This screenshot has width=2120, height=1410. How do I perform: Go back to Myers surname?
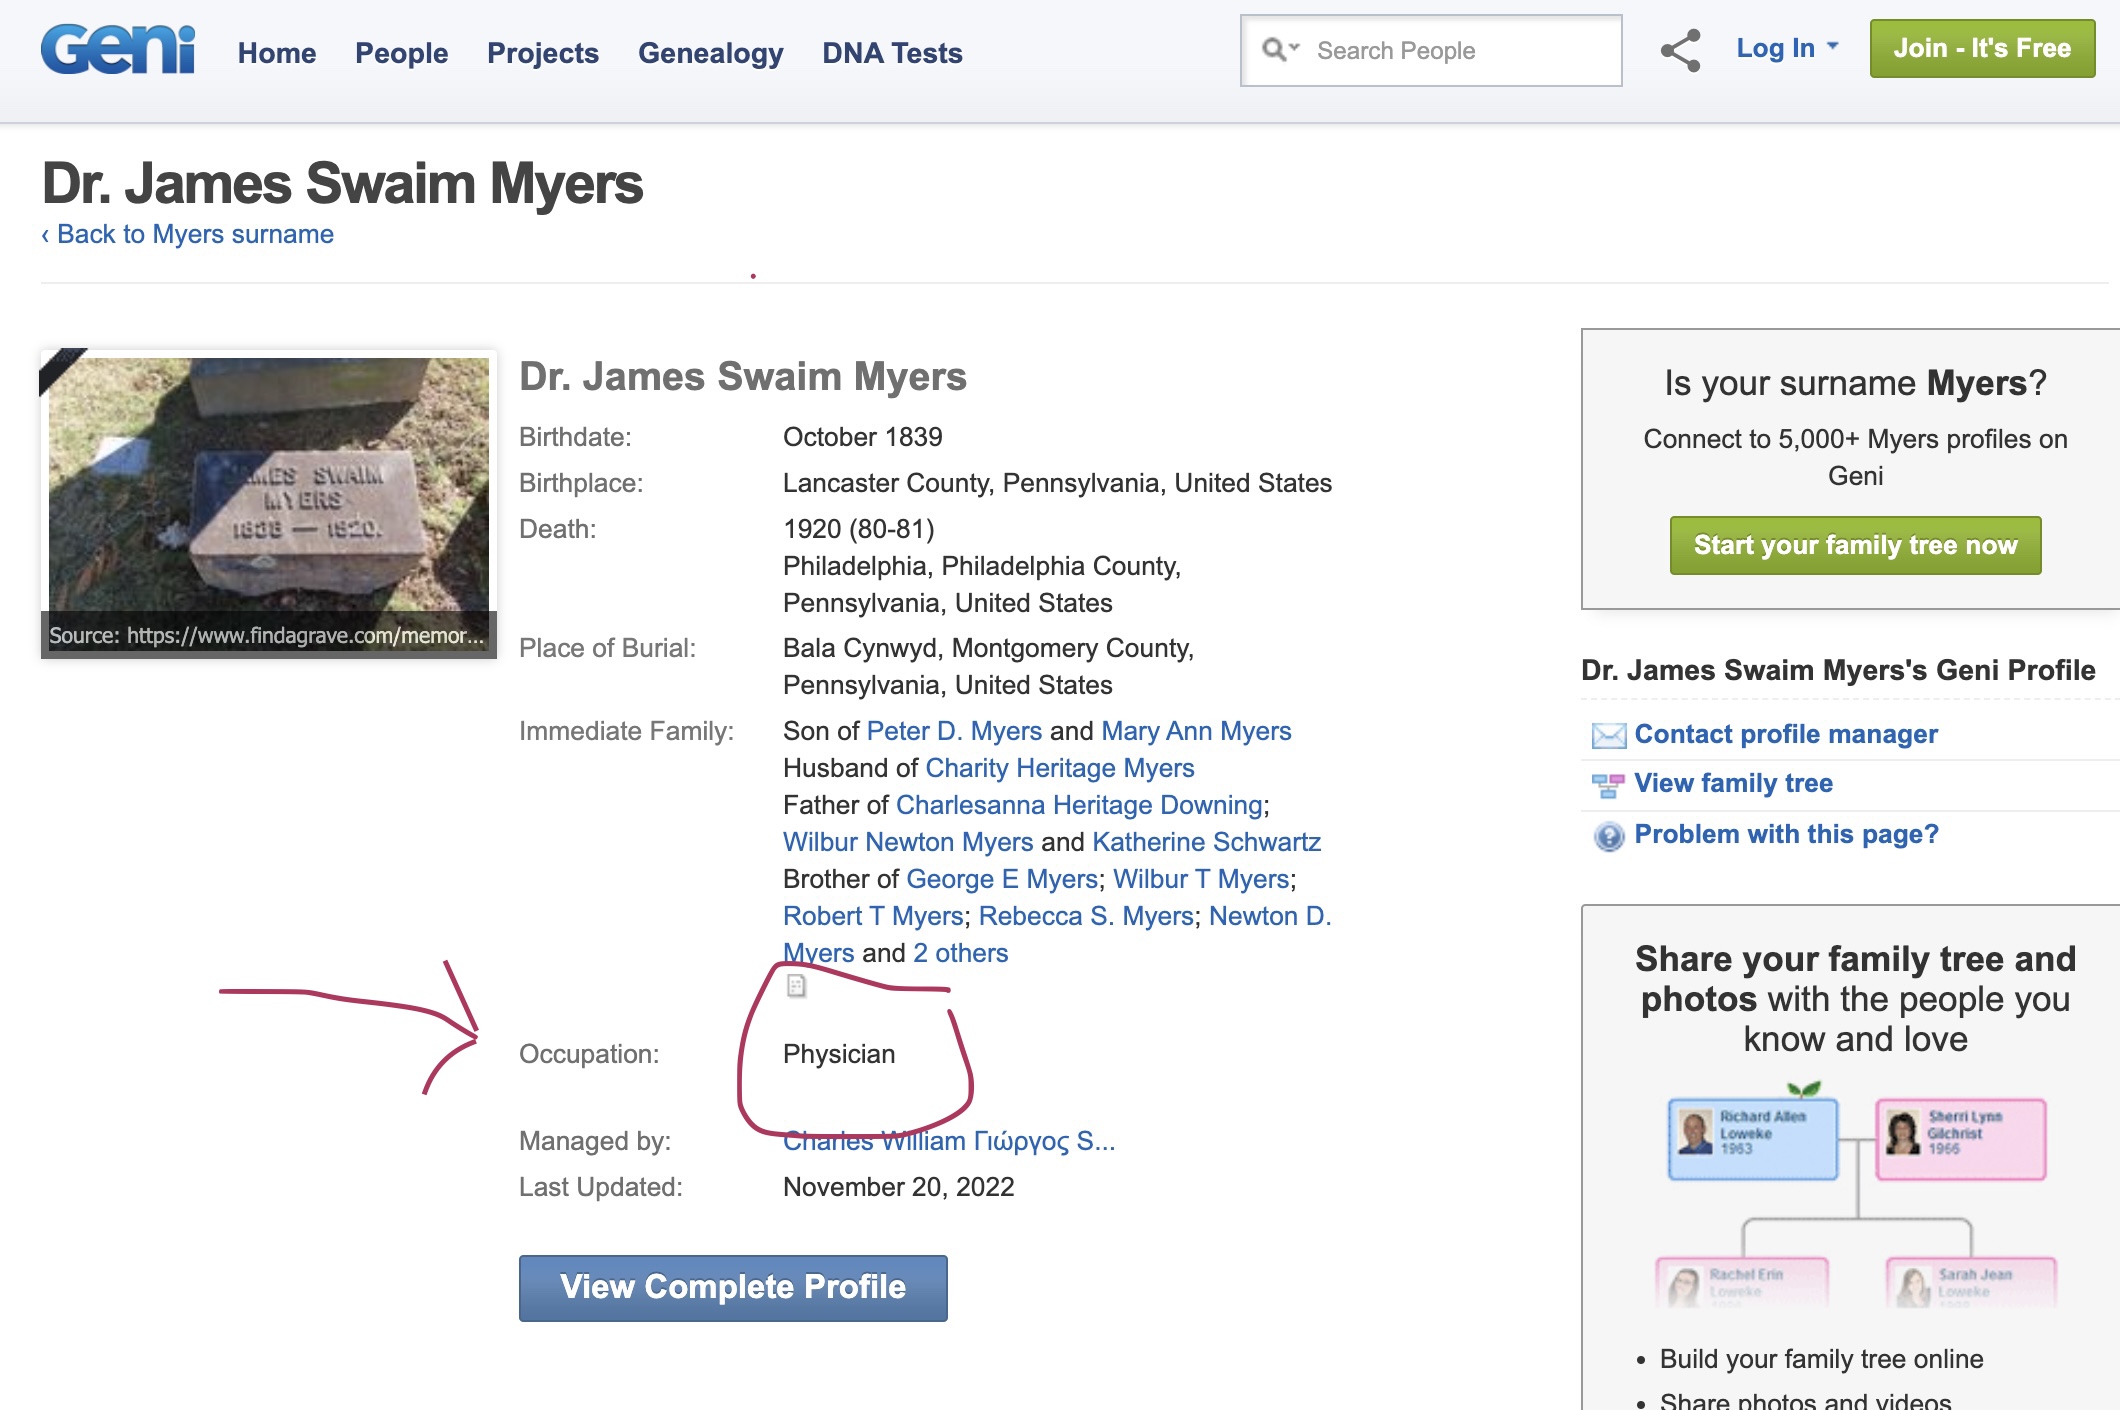point(188,234)
